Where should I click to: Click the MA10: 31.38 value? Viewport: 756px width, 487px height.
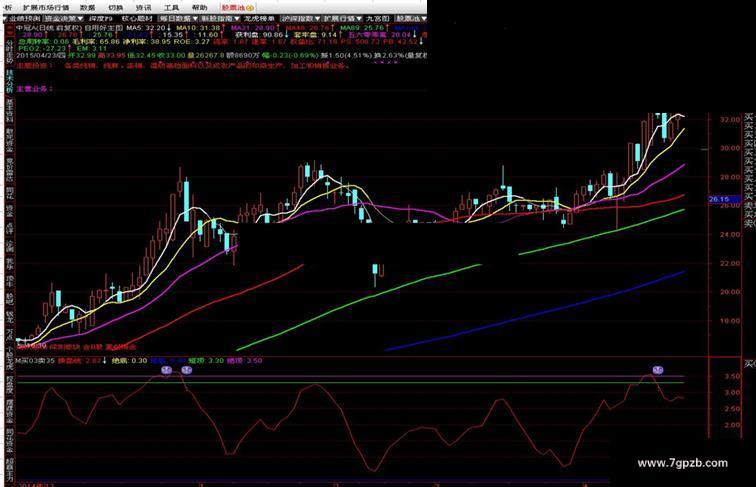tap(196, 28)
